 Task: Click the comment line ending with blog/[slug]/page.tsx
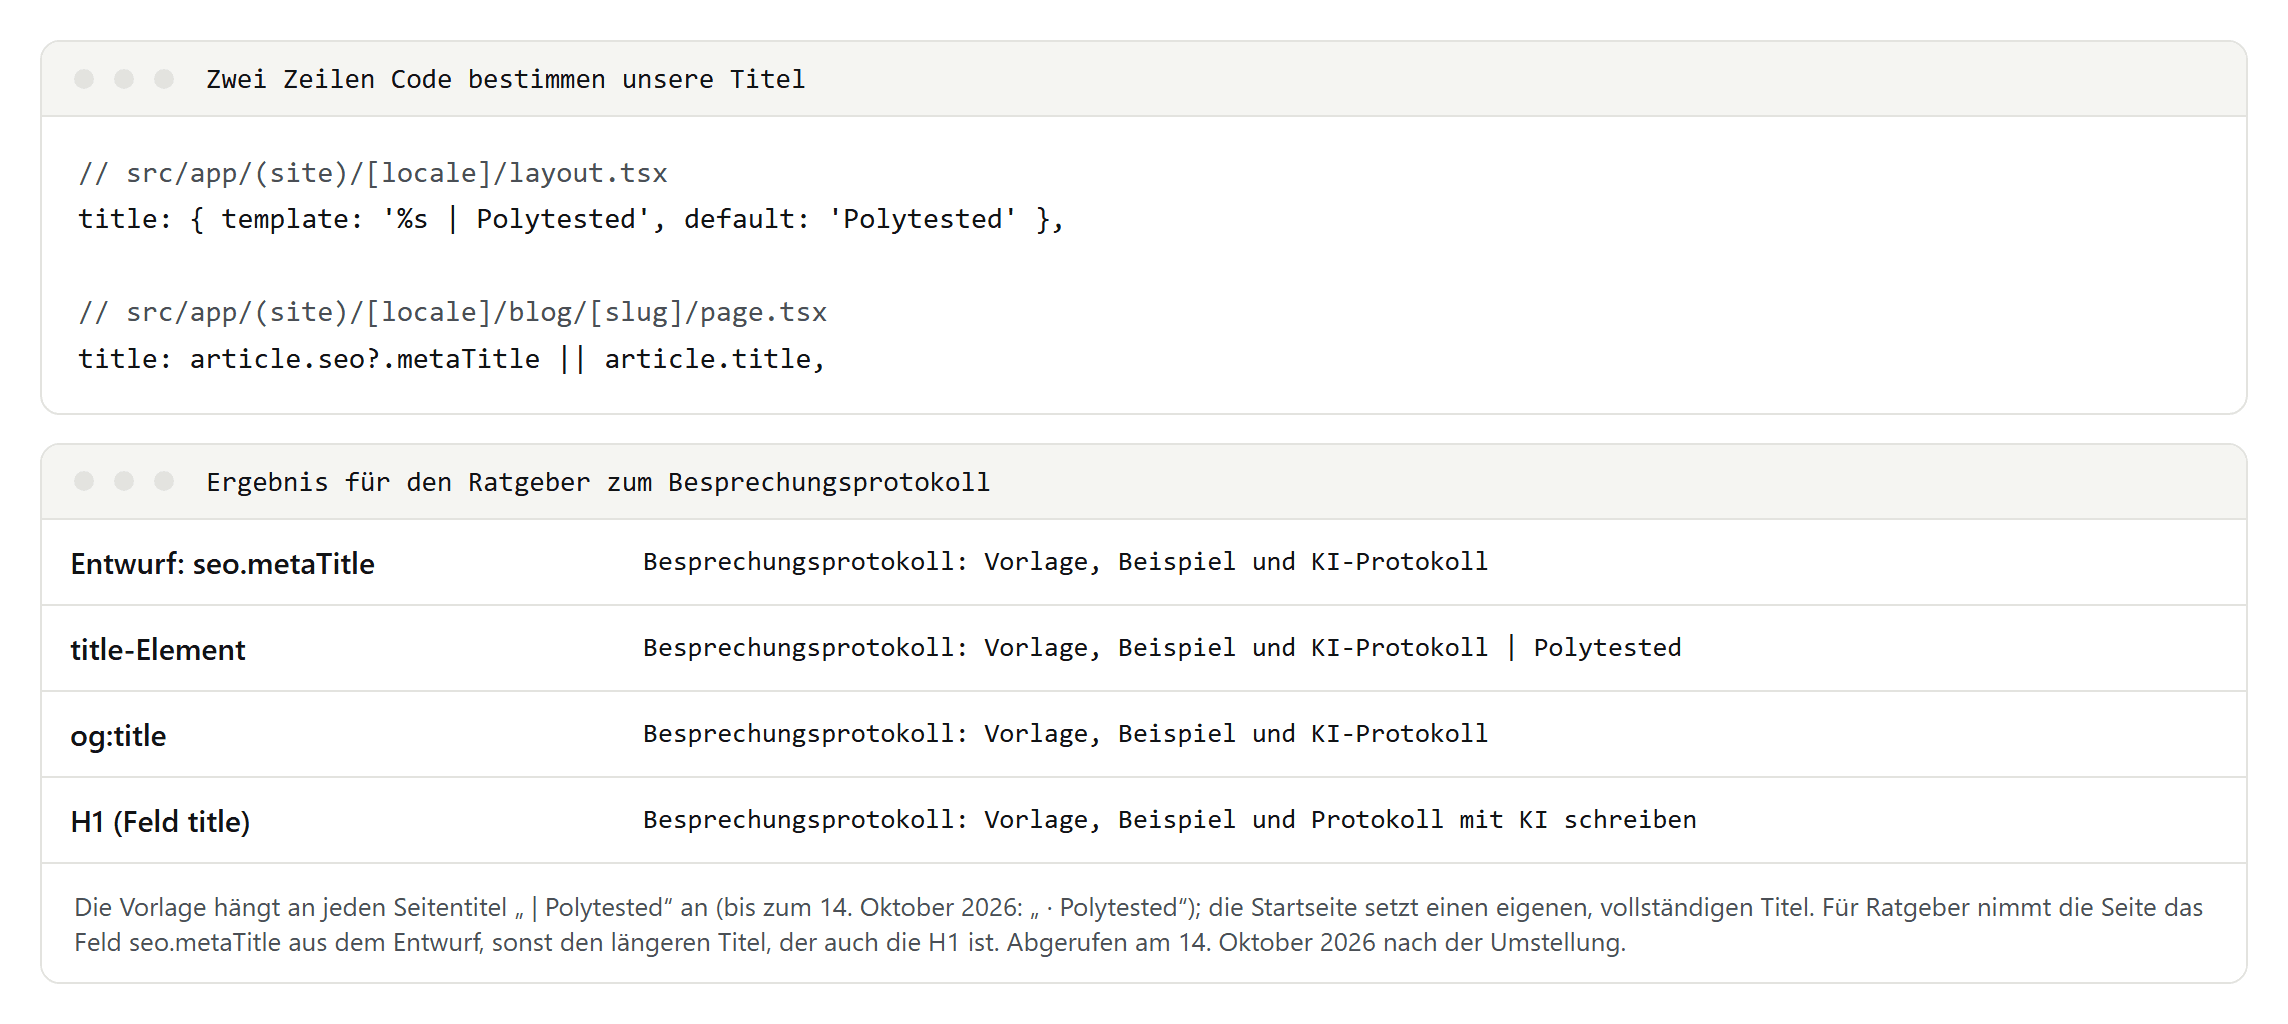(x=453, y=312)
